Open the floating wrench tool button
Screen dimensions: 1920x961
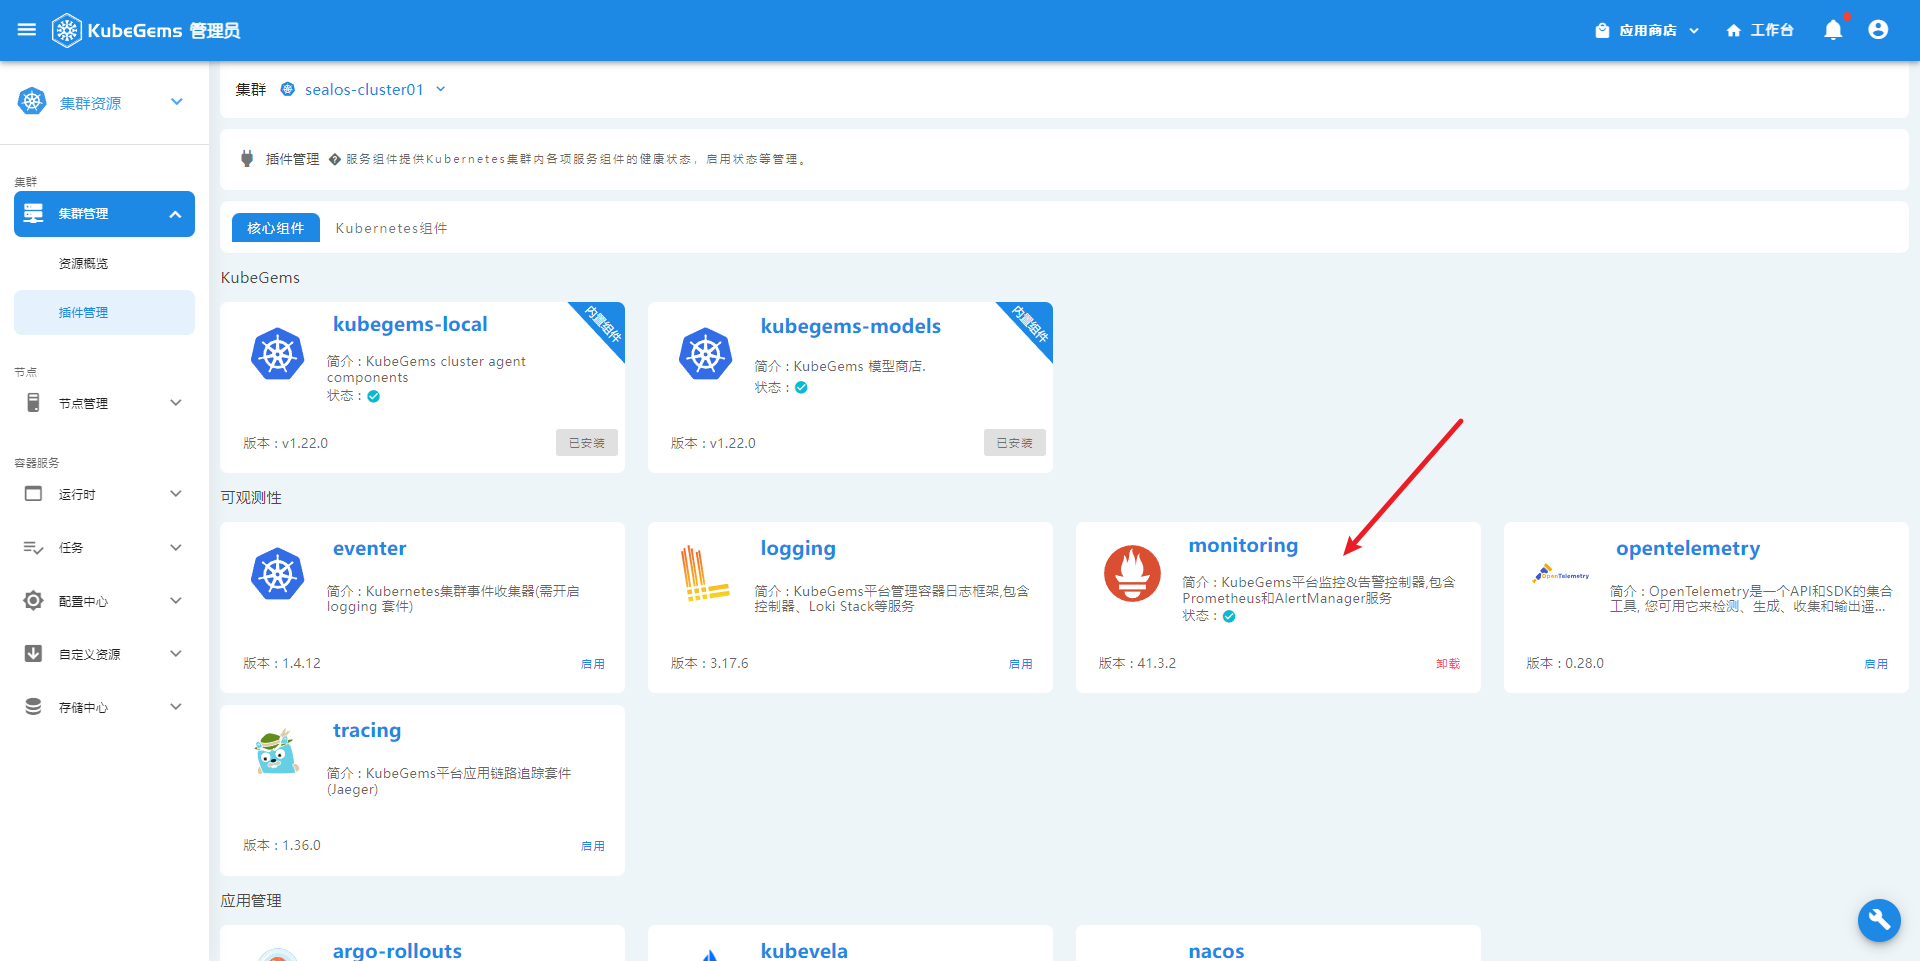pos(1879,920)
